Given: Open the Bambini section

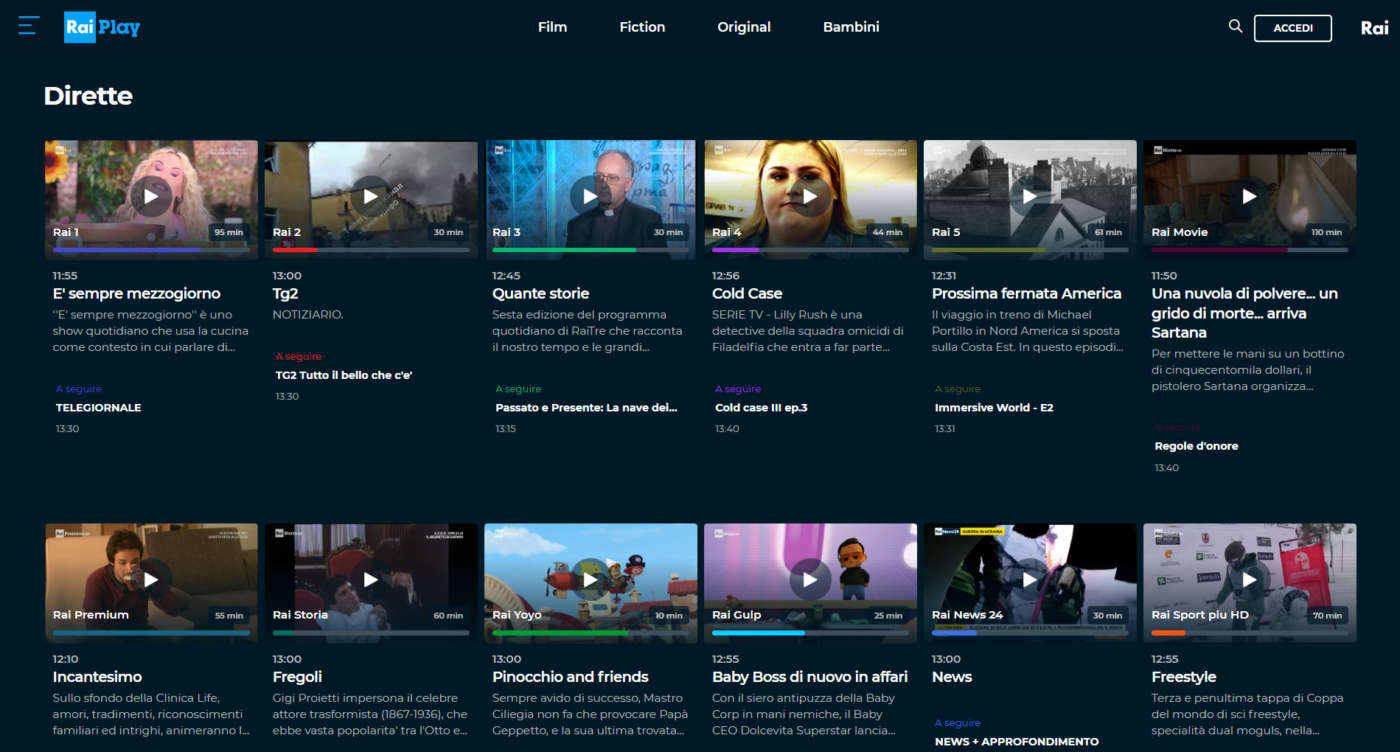Looking at the screenshot, I should click(851, 27).
